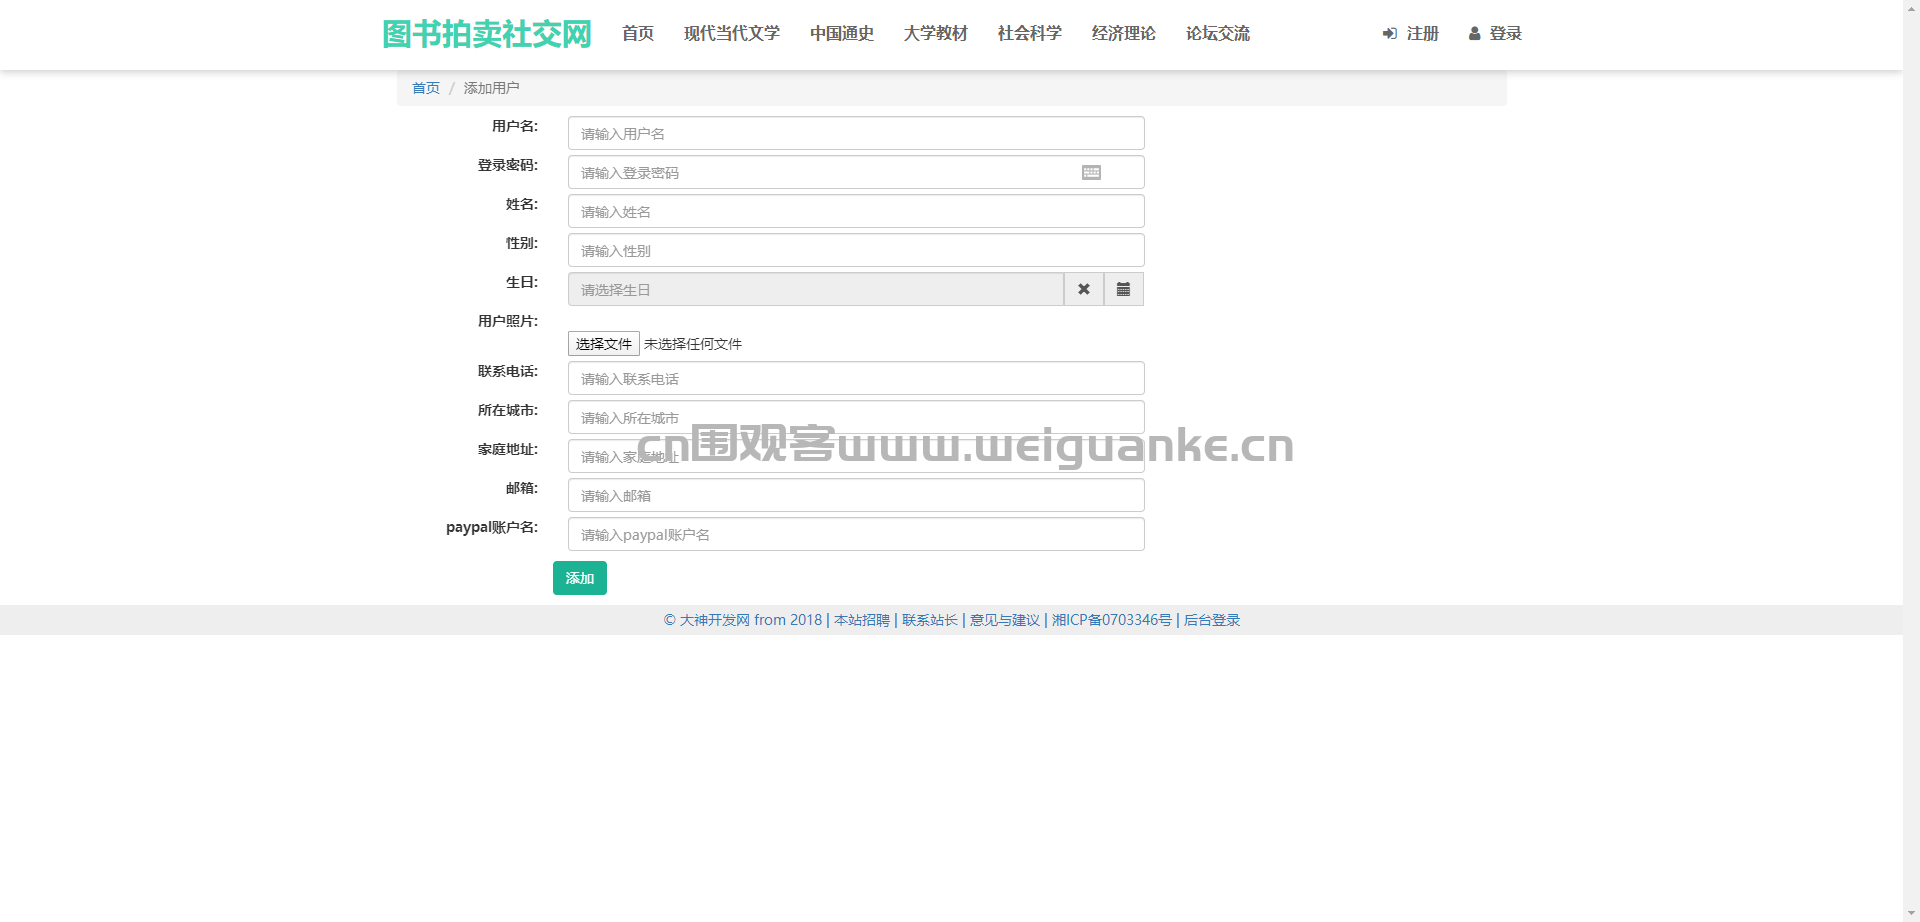Click the user icon beside 登录
The width and height of the screenshot is (1920, 922).
click(1474, 34)
